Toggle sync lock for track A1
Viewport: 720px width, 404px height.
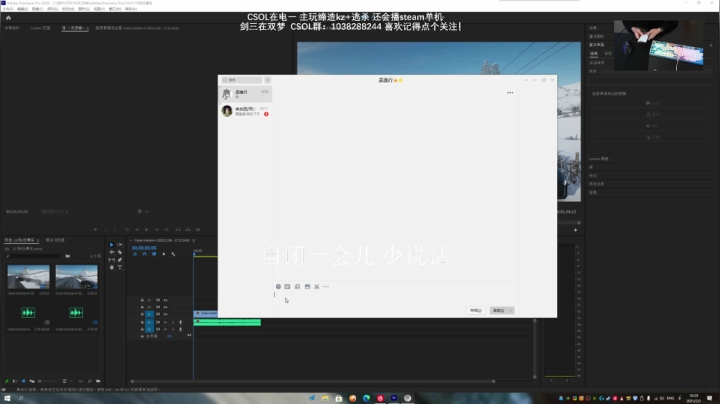158,322
